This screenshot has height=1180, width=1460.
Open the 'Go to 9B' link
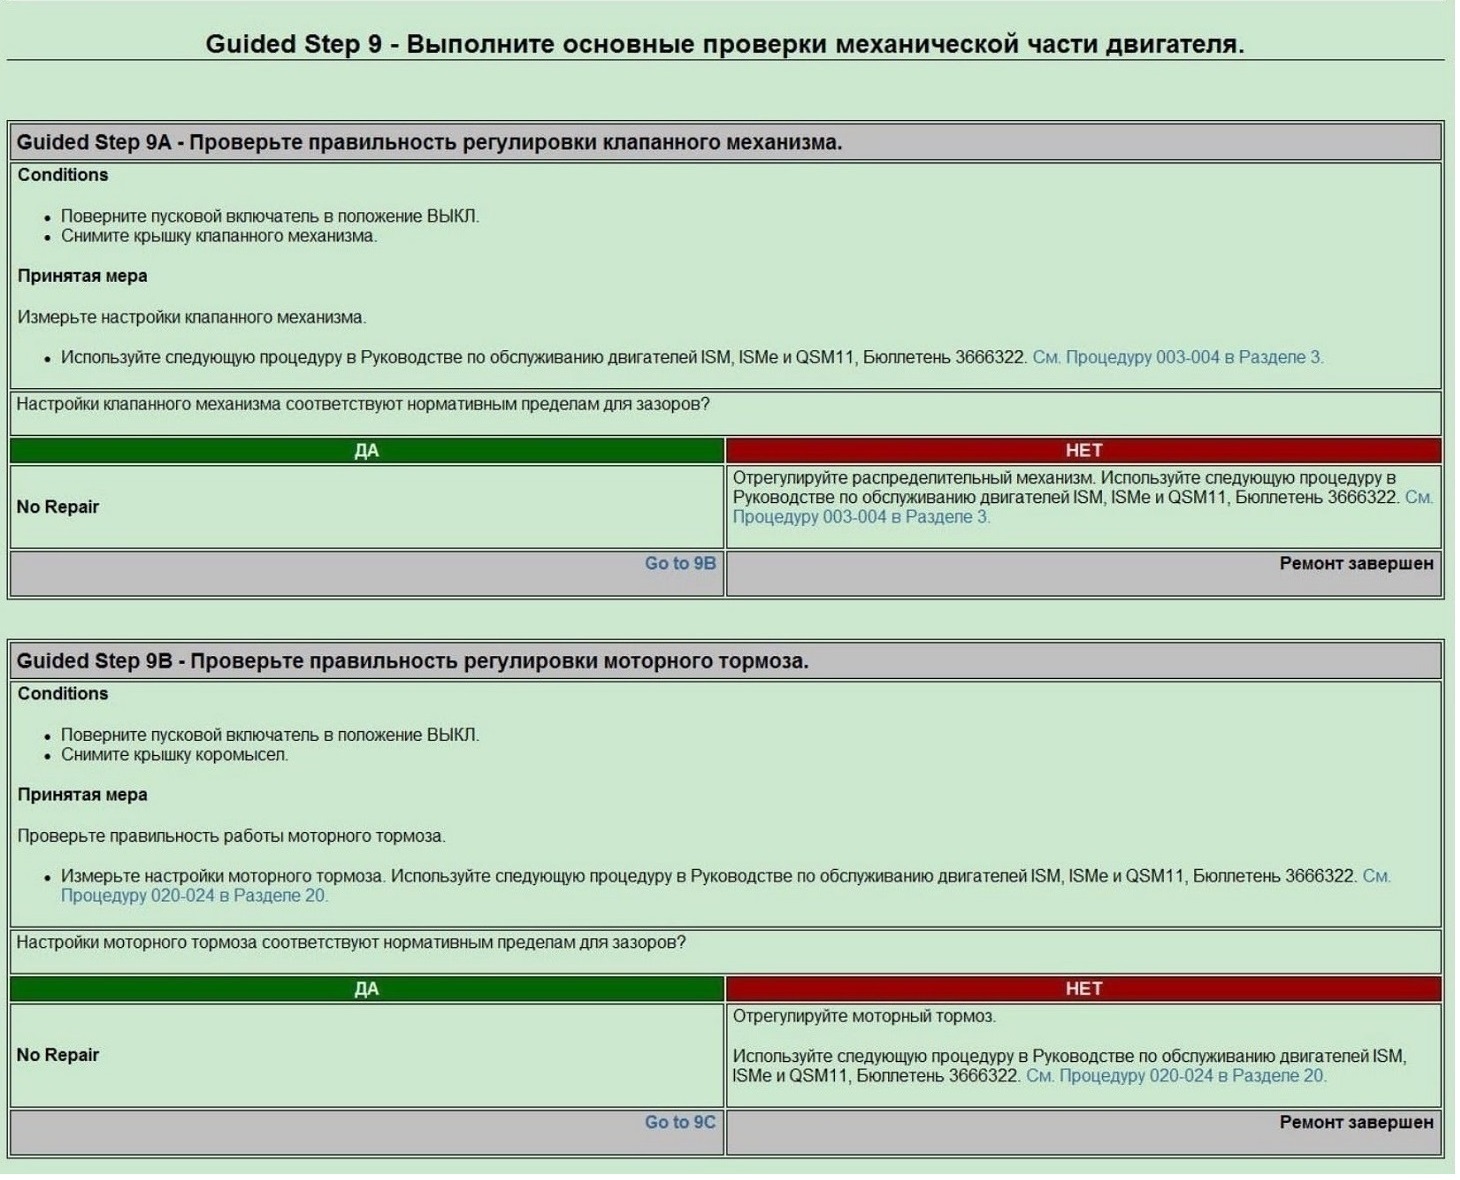pyautogui.click(x=680, y=563)
